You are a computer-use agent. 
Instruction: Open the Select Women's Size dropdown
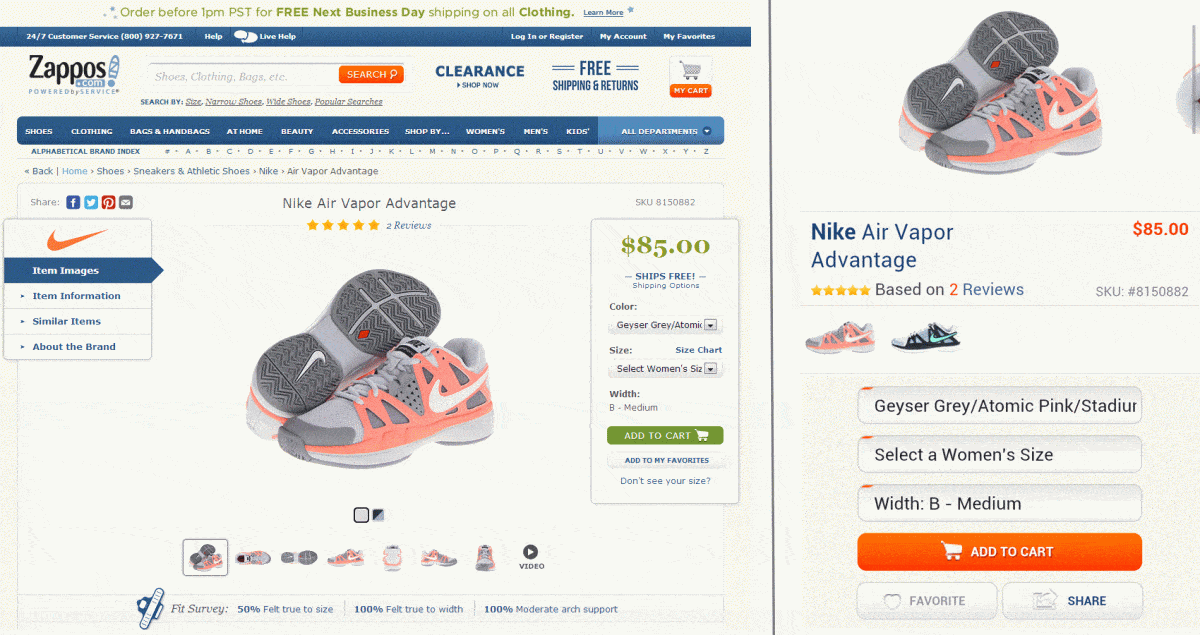[x=664, y=368]
